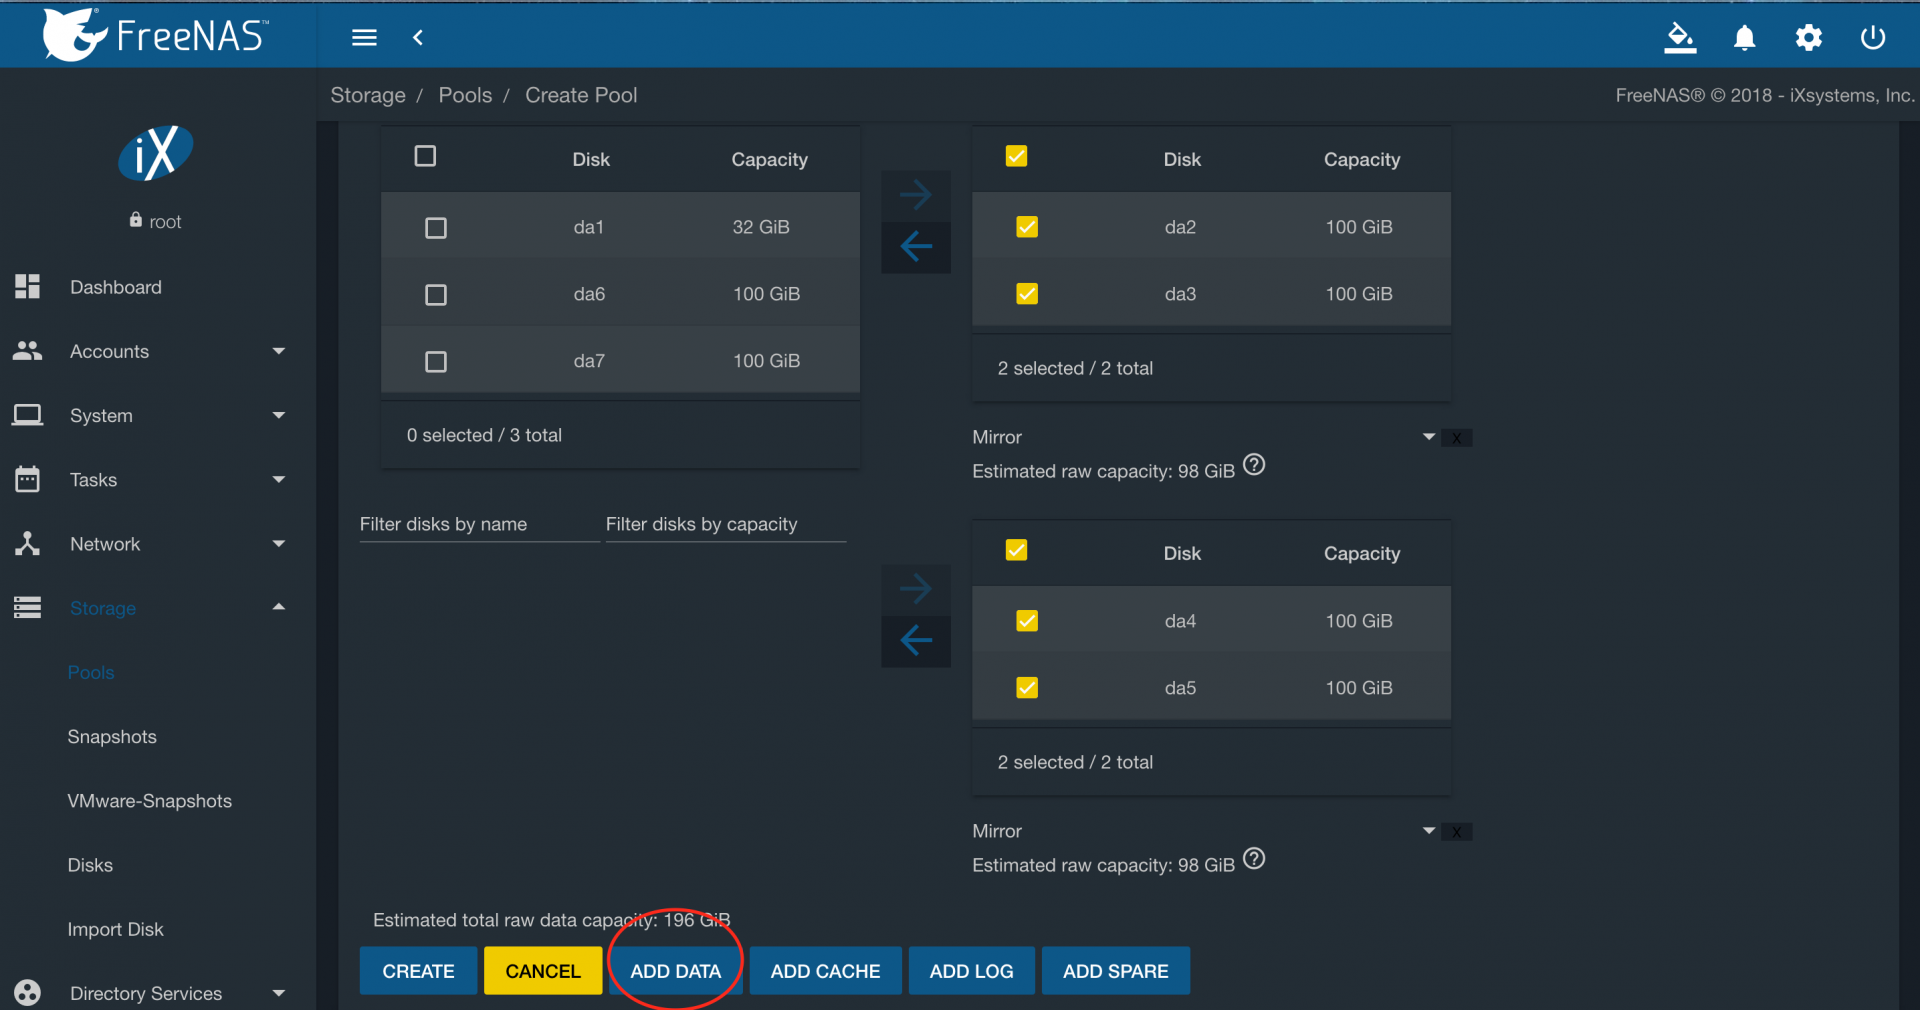Expand the Accounts menu arrow
The width and height of the screenshot is (1920, 1010).
[279, 351]
